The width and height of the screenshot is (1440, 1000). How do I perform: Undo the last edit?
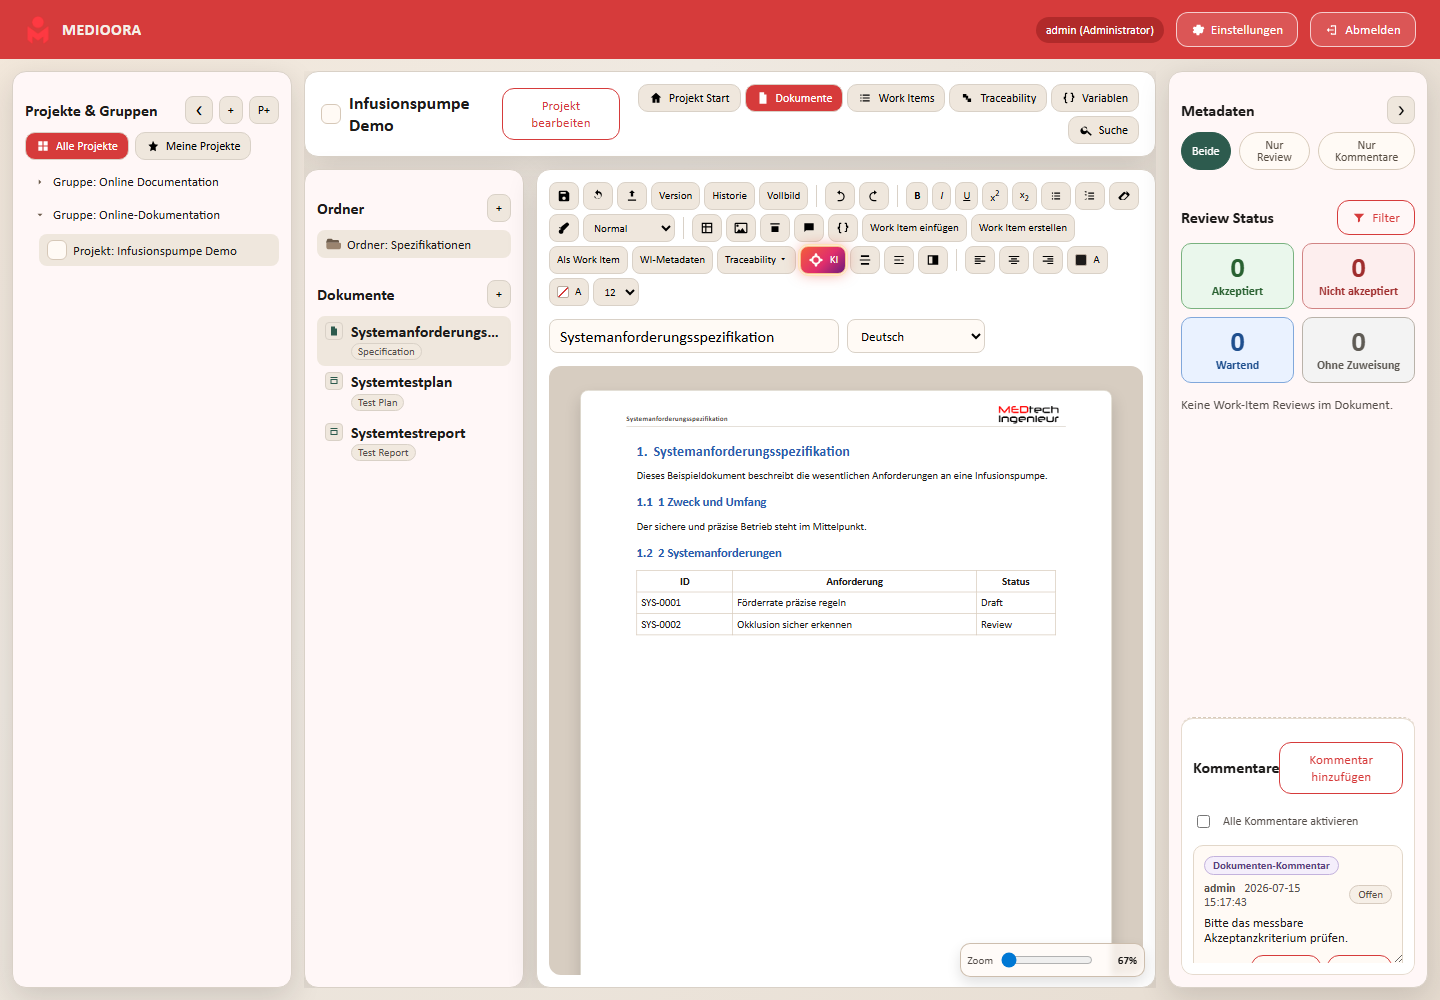coord(840,196)
